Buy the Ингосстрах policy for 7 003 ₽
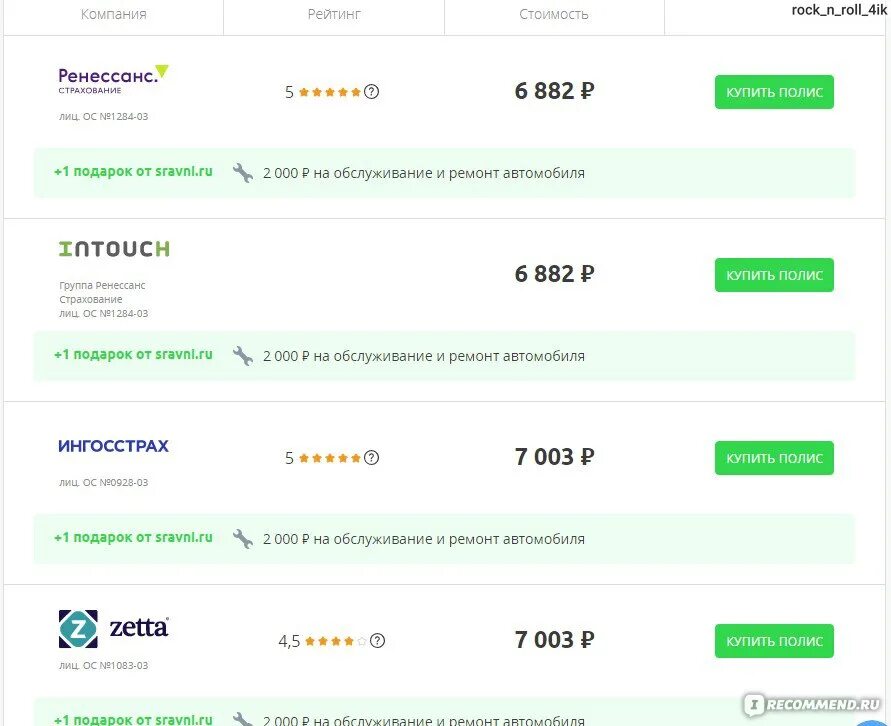 (x=774, y=458)
